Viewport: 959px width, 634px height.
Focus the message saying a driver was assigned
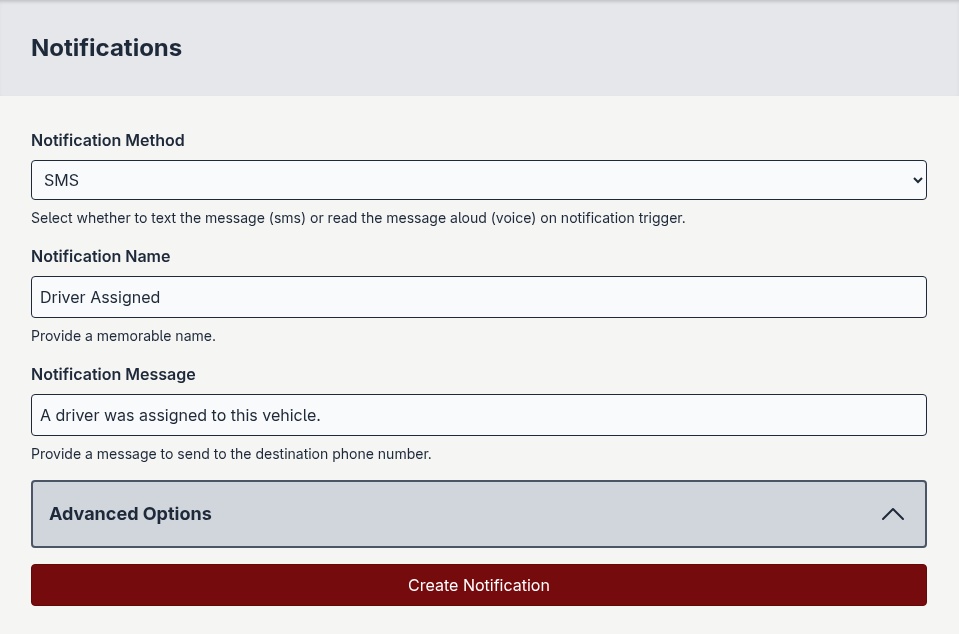479,415
